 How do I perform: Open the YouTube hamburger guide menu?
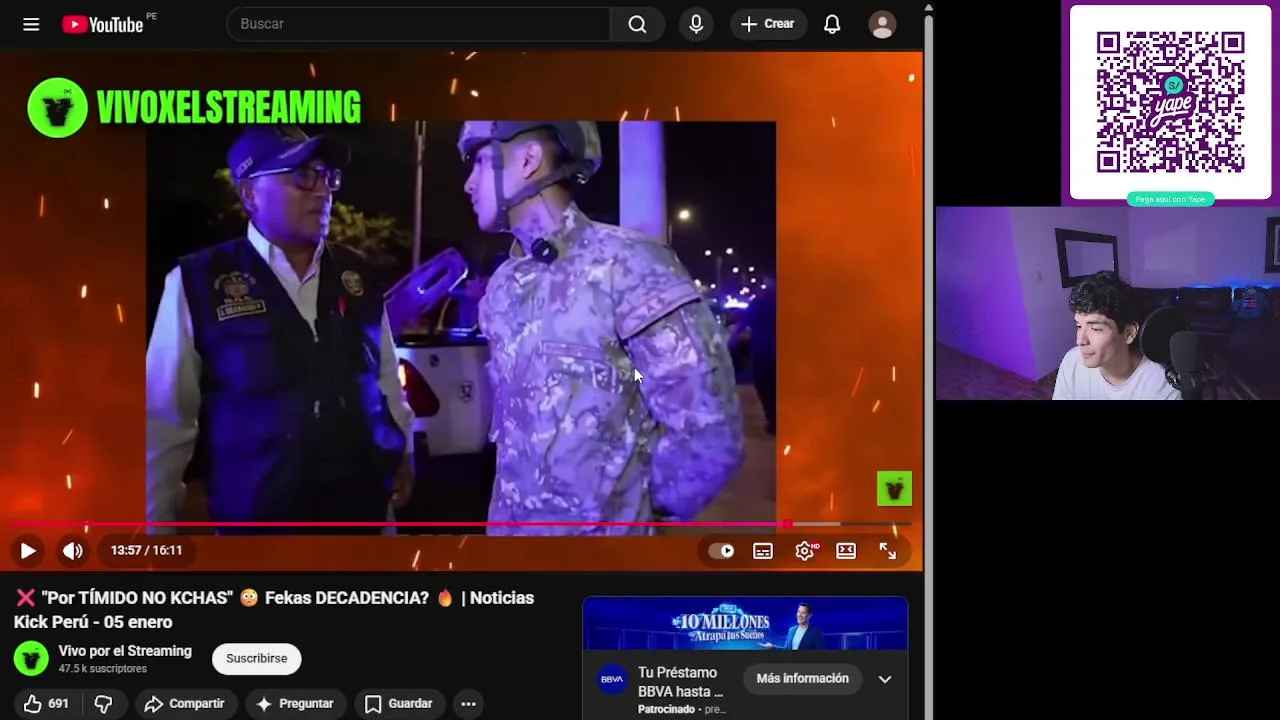click(31, 24)
